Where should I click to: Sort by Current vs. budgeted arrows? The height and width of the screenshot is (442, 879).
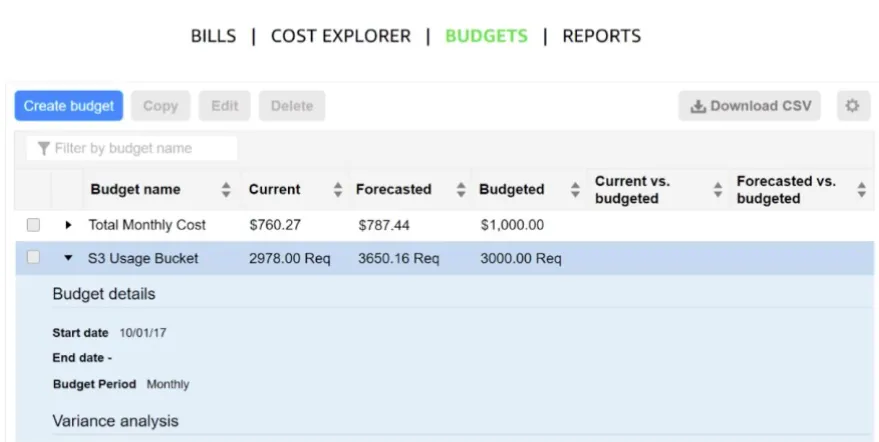[x=718, y=190]
